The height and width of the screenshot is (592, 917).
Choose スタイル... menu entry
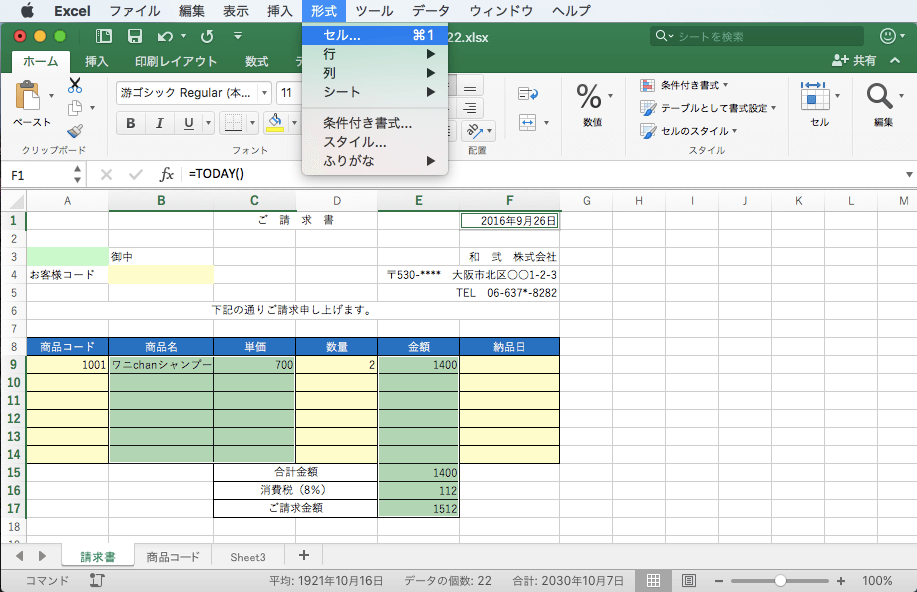point(375,142)
